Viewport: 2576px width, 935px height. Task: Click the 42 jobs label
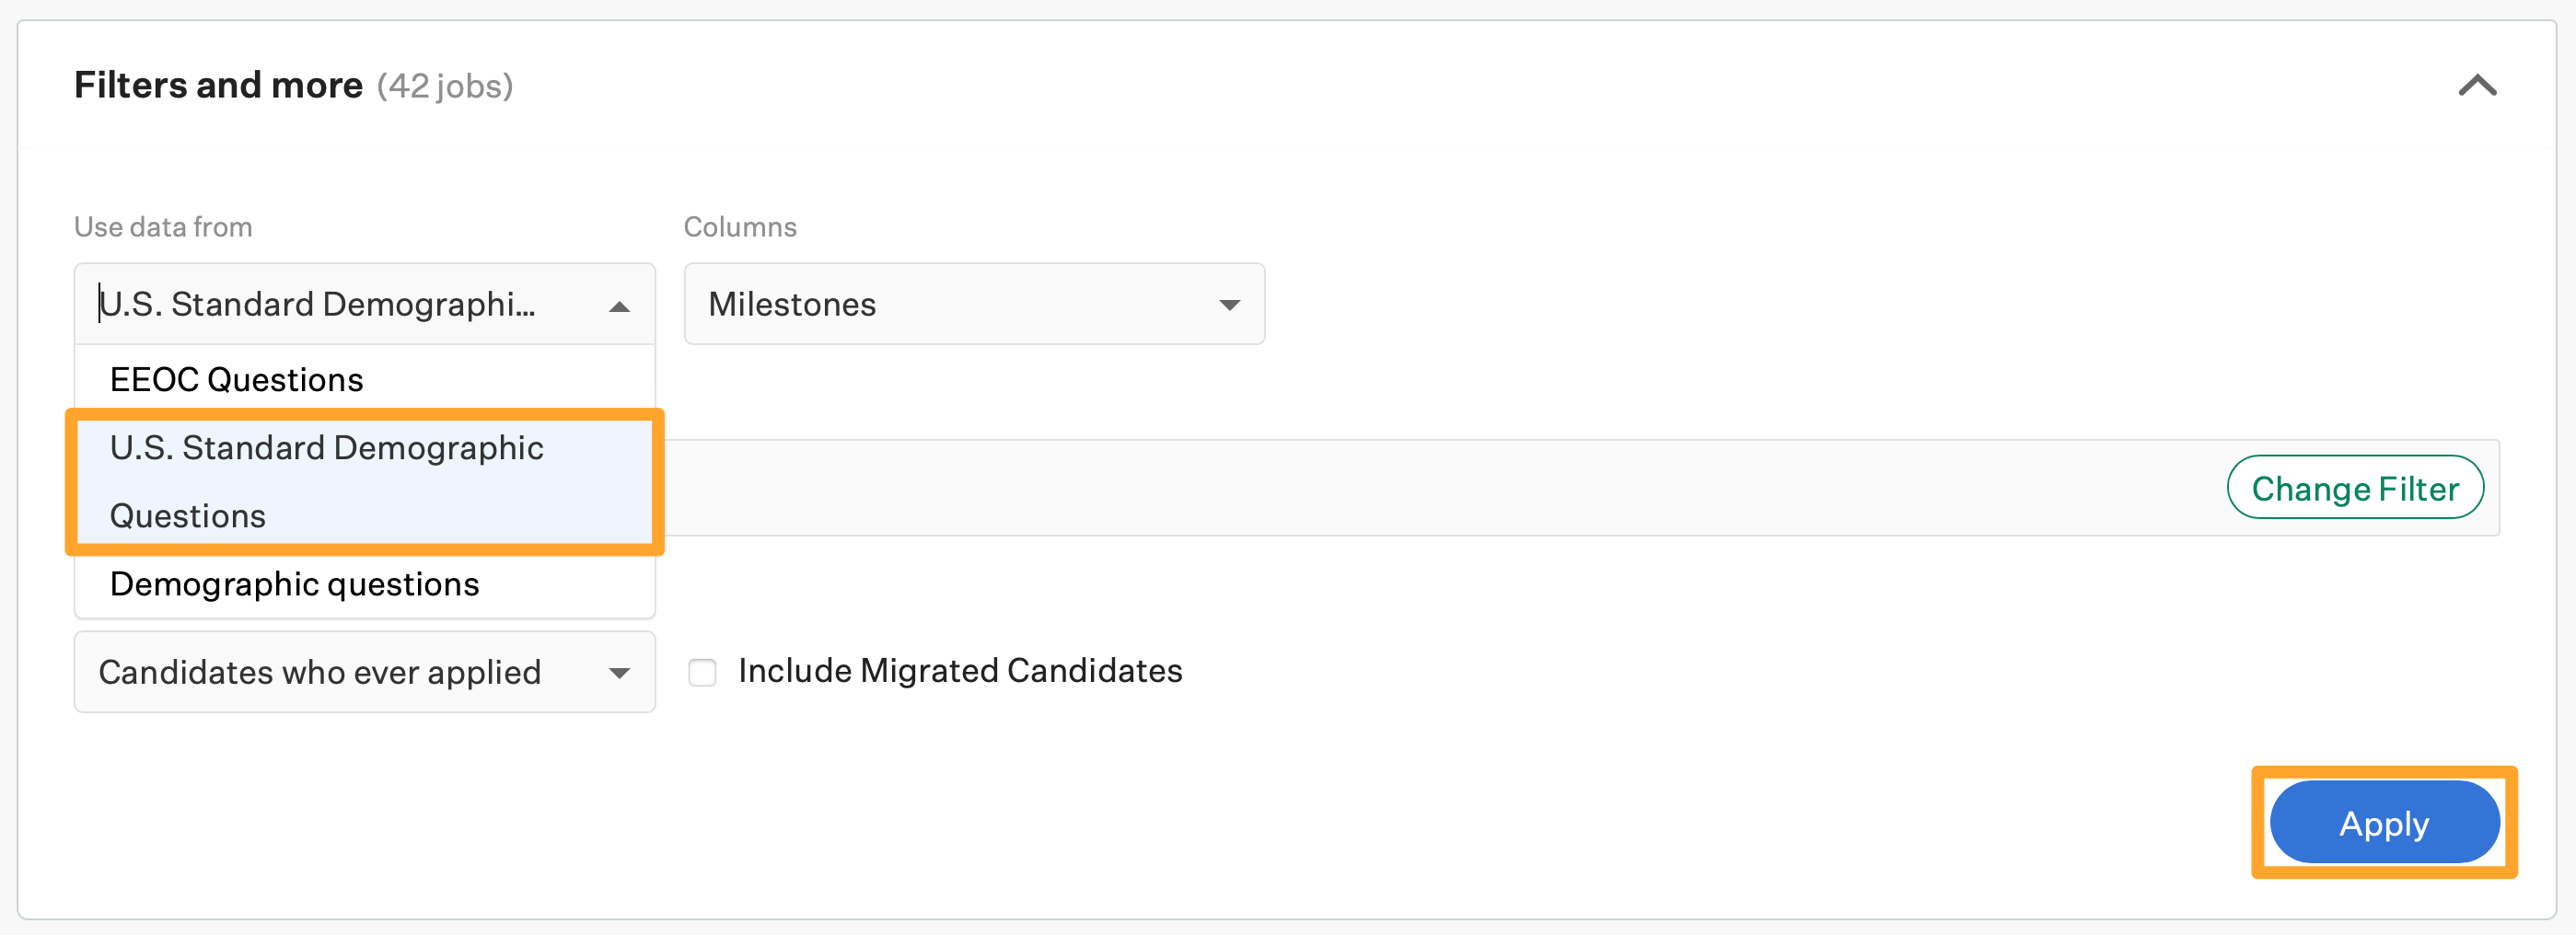tap(443, 87)
